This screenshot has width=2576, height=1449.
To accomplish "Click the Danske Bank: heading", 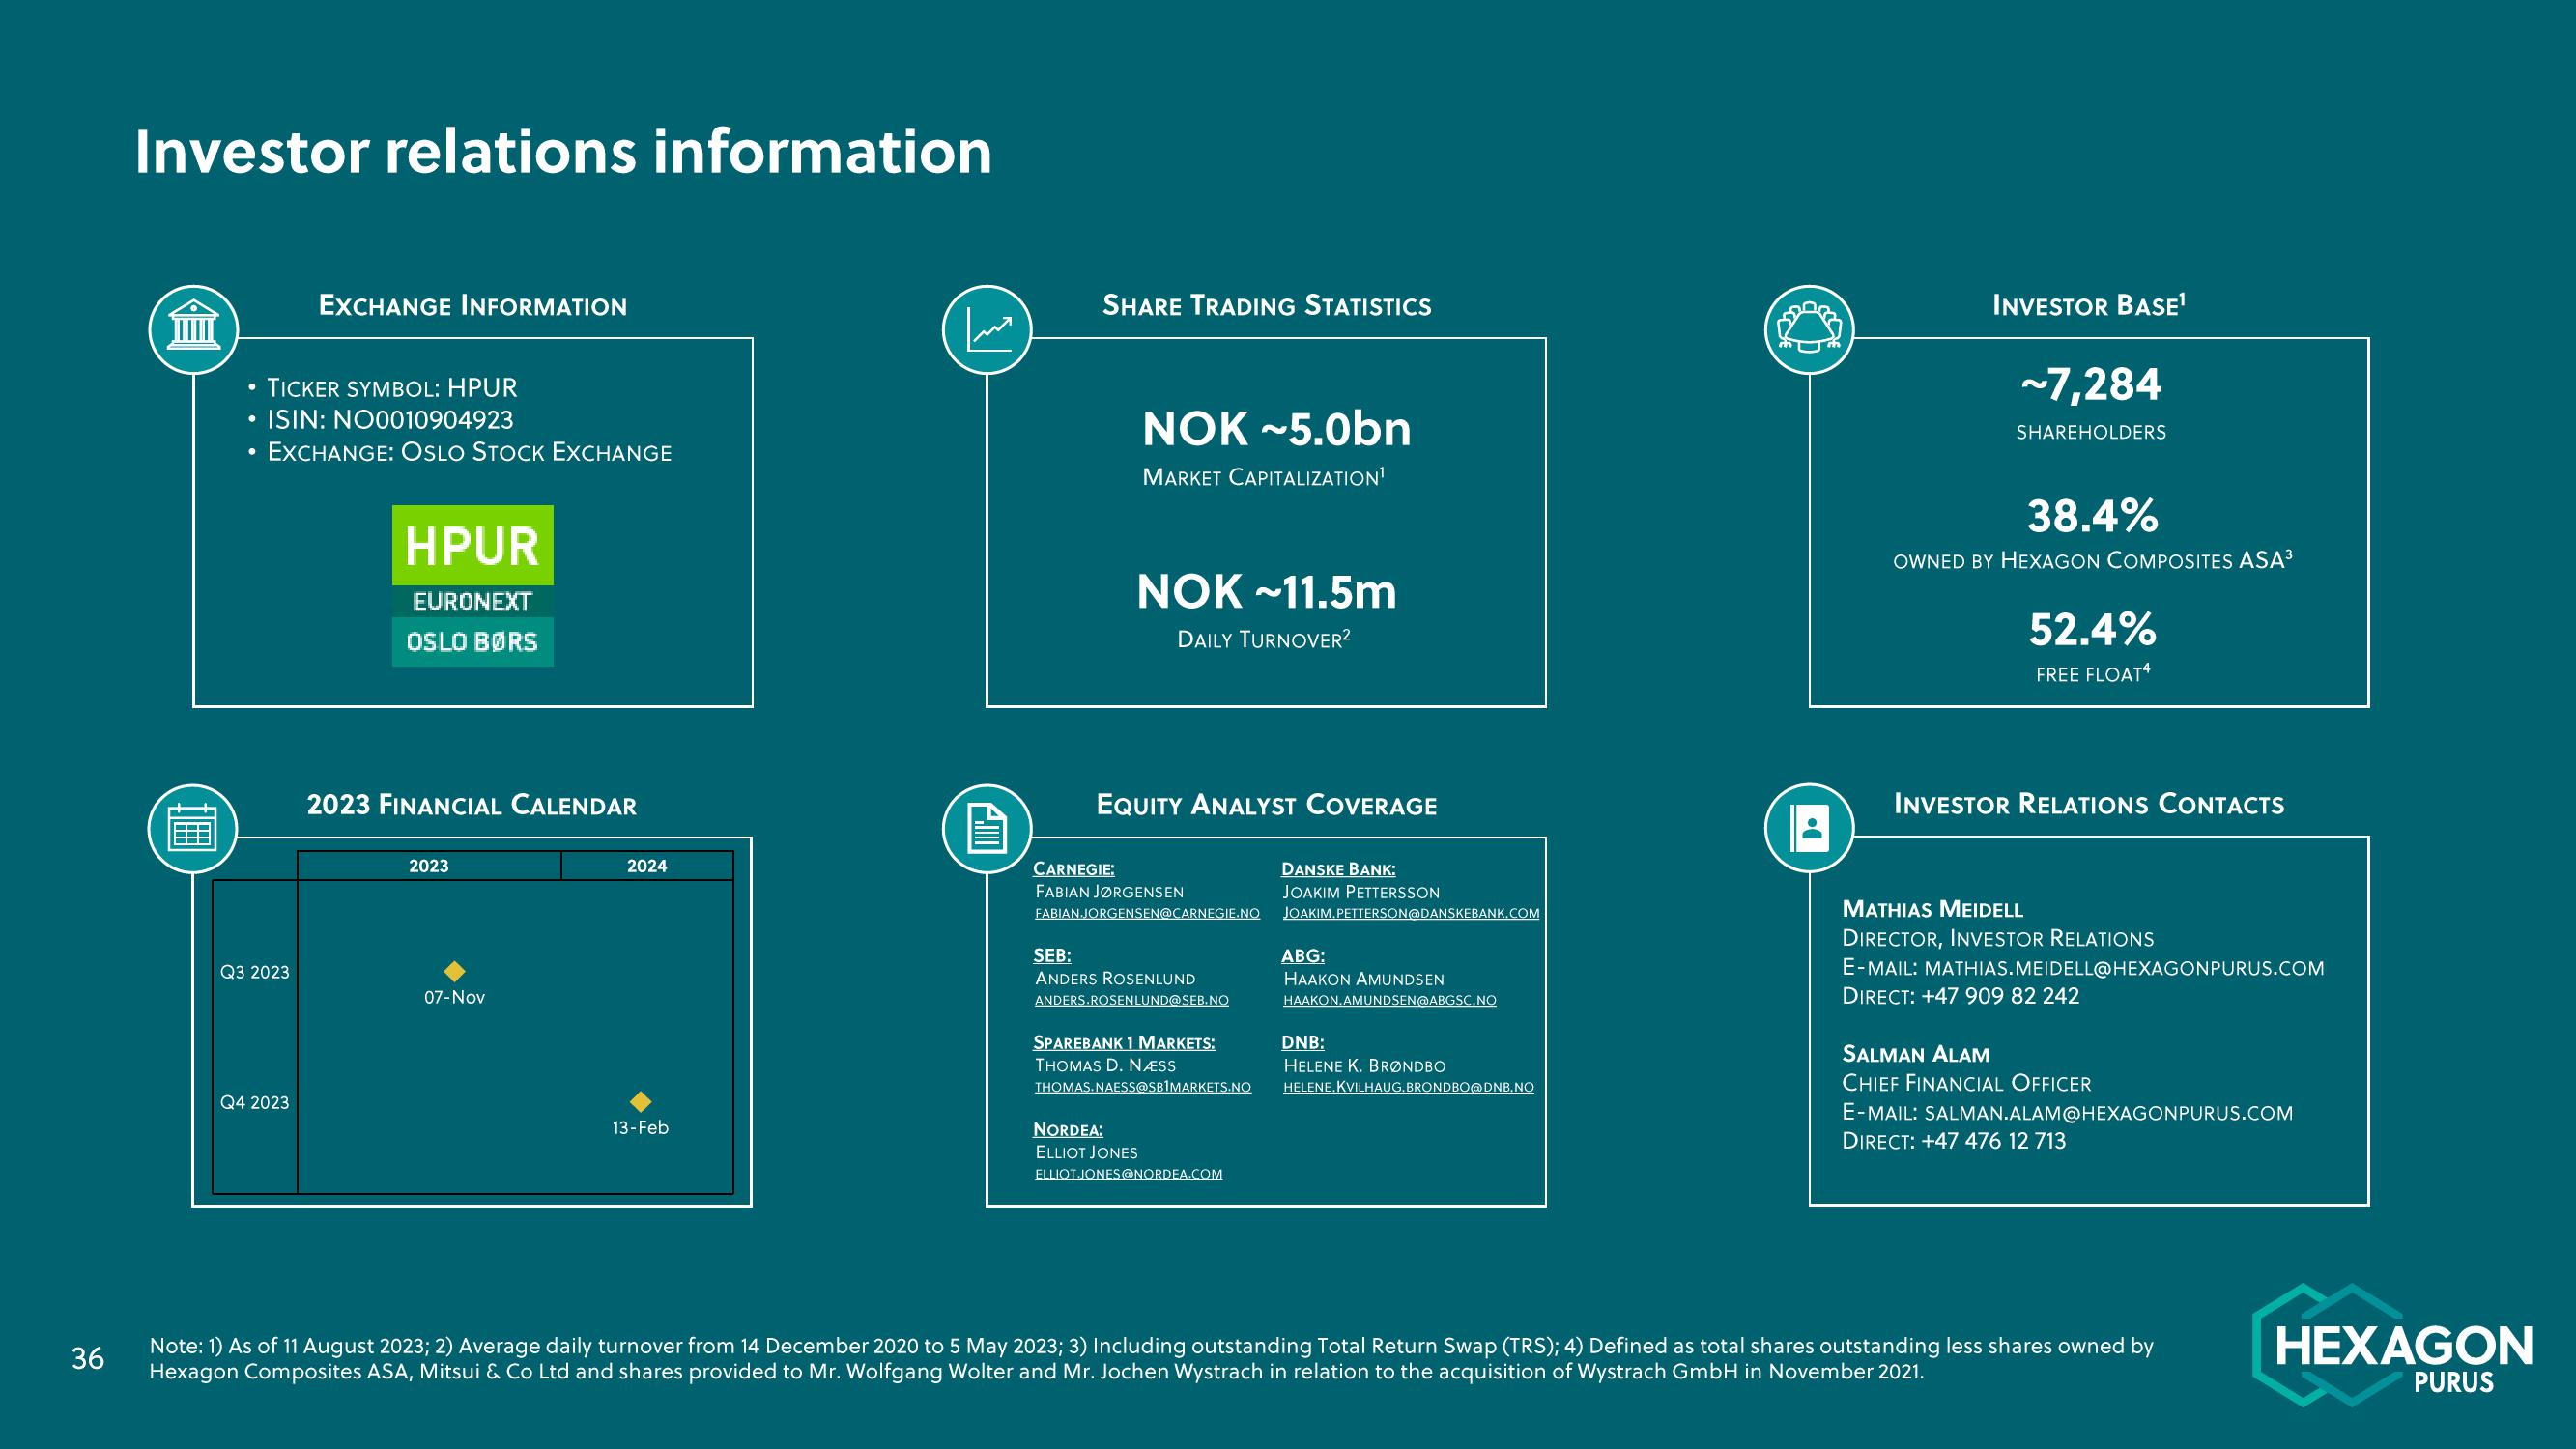I will (x=1338, y=869).
